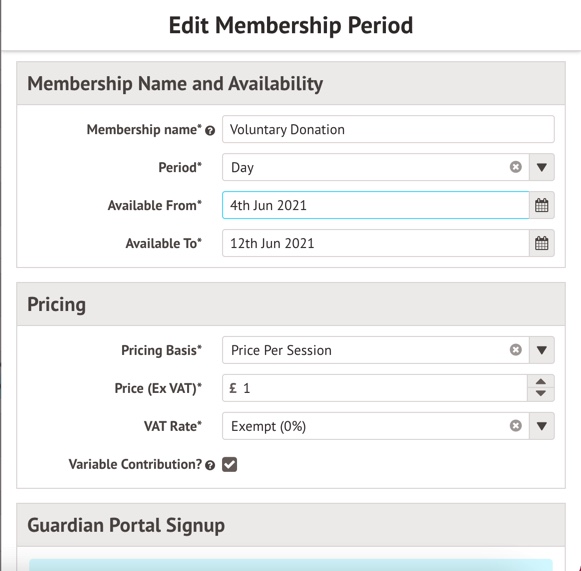
Task: Click into the Membership name text field
Action: coord(388,129)
